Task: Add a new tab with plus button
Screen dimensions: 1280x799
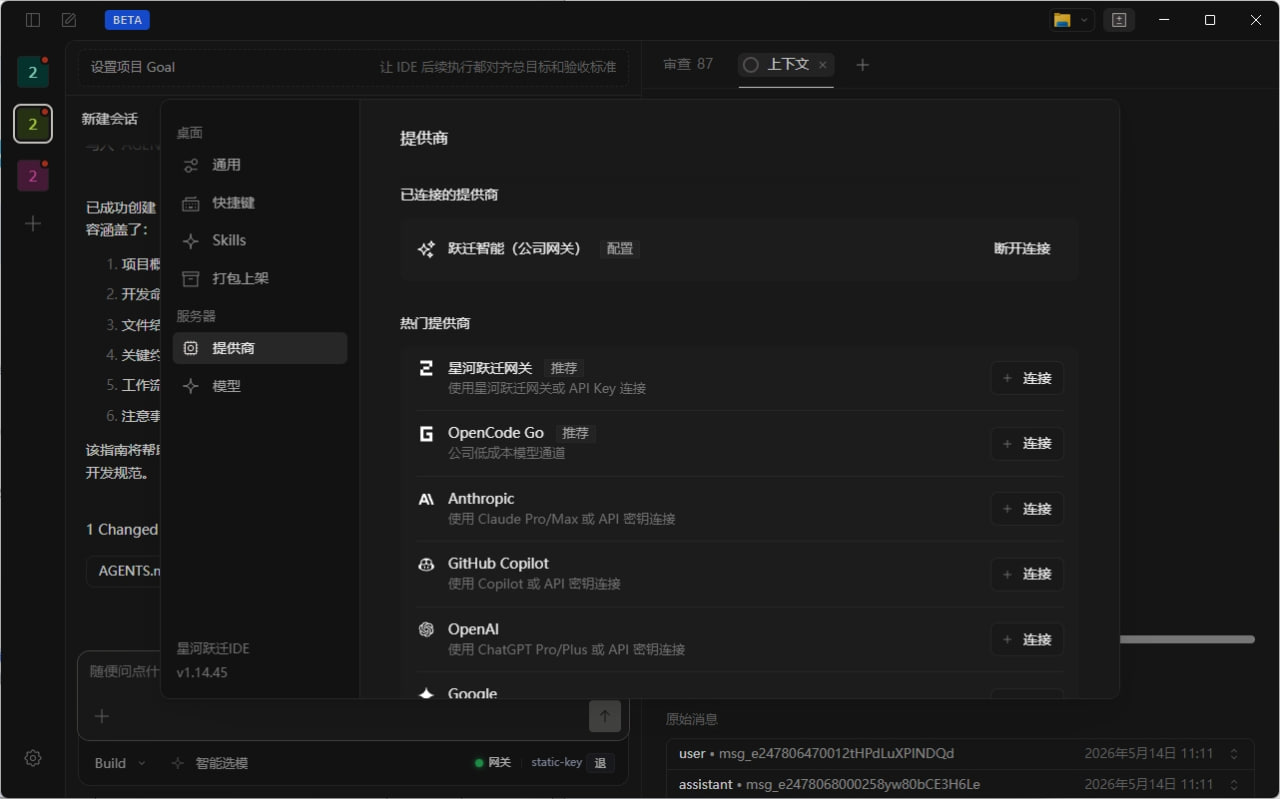Action: click(x=863, y=64)
